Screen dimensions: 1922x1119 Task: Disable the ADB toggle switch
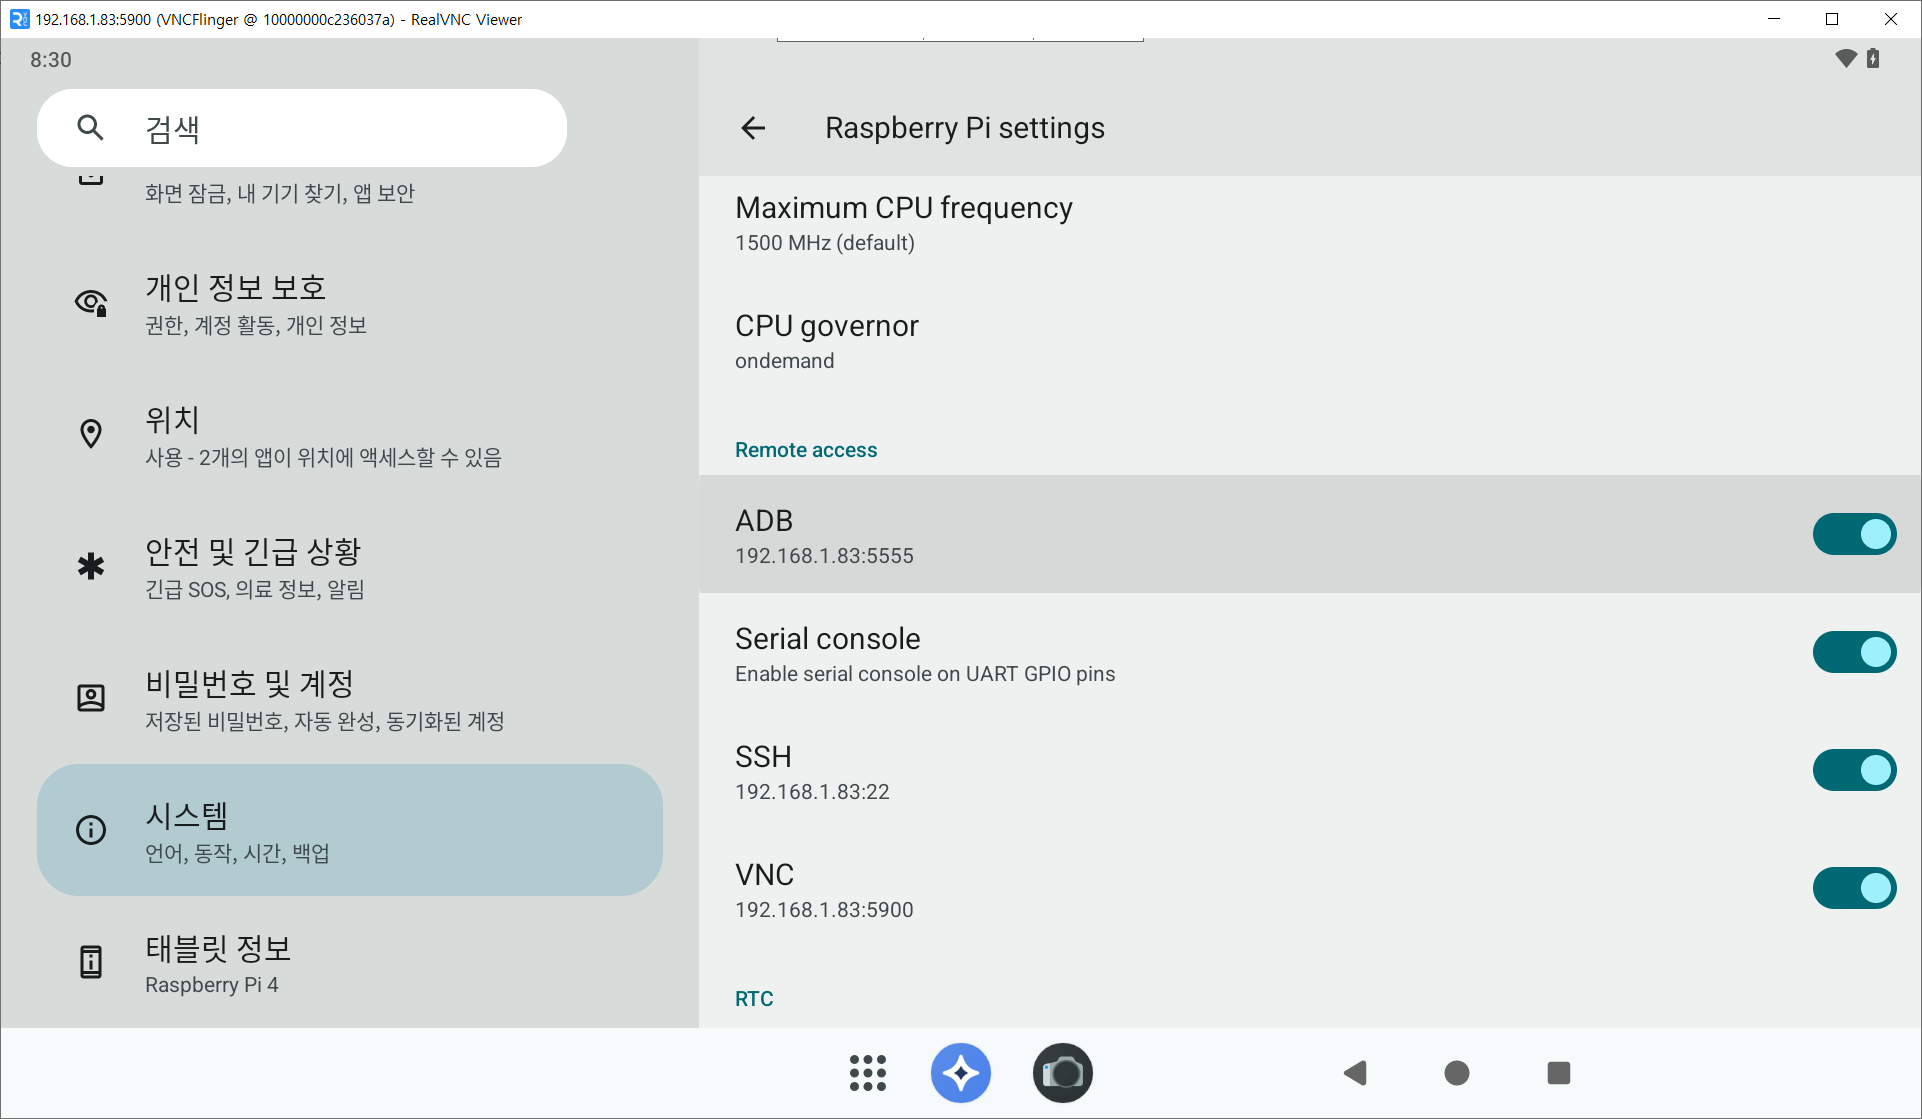(x=1853, y=534)
